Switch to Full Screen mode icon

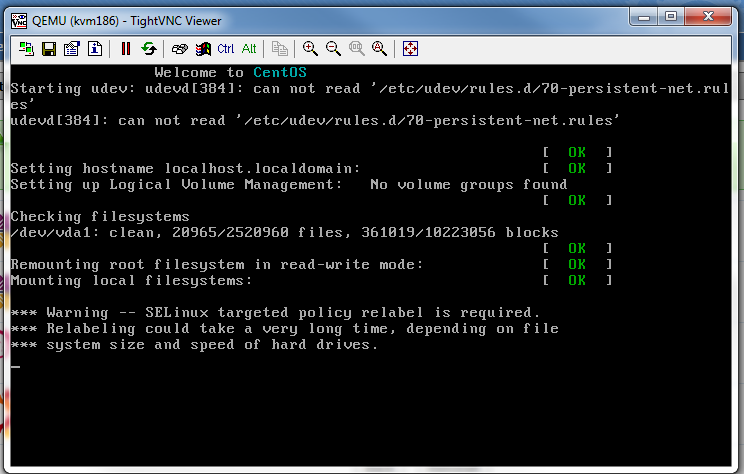coord(410,48)
